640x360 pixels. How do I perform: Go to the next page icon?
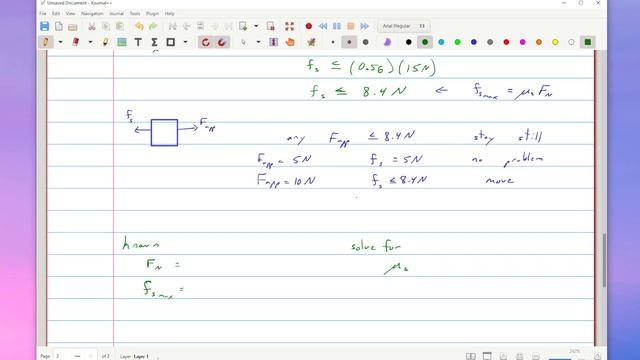215,26
